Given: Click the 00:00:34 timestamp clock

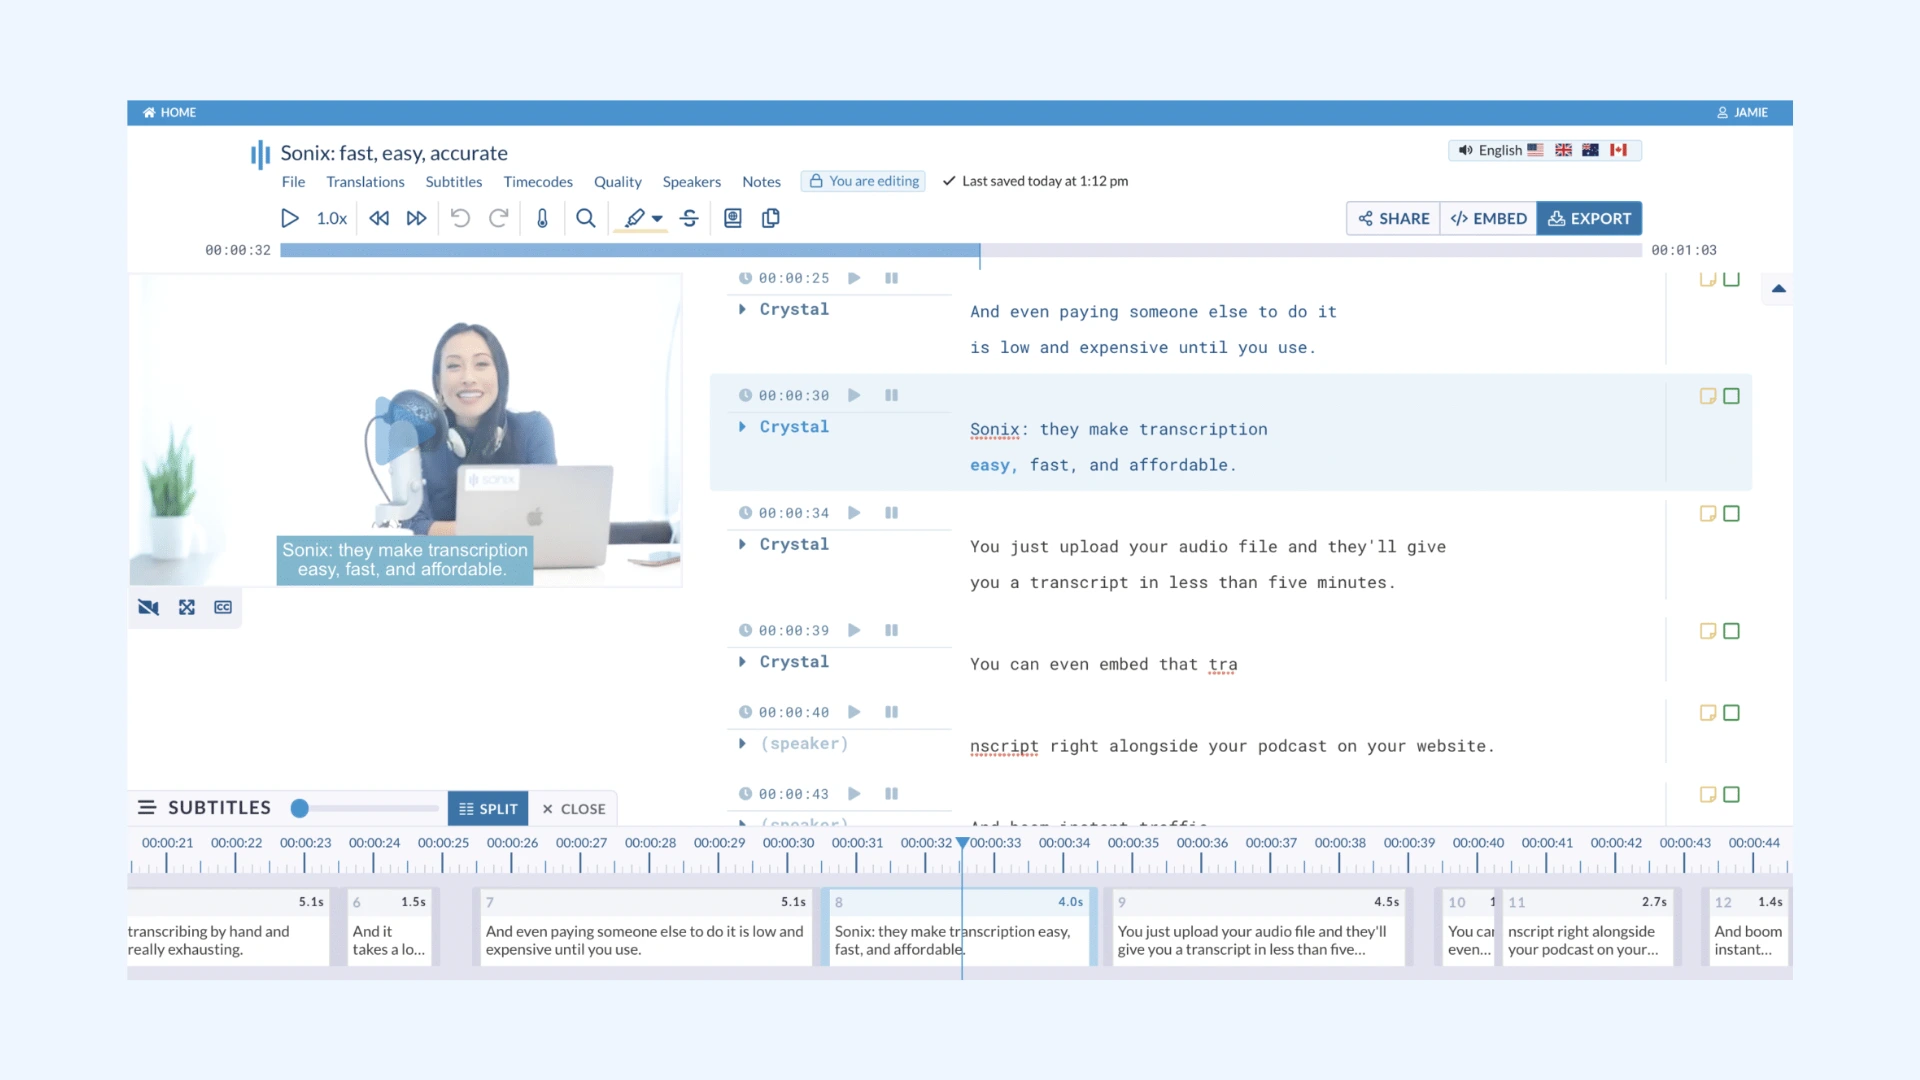Looking at the screenshot, I should pyautogui.click(x=745, y=513).
